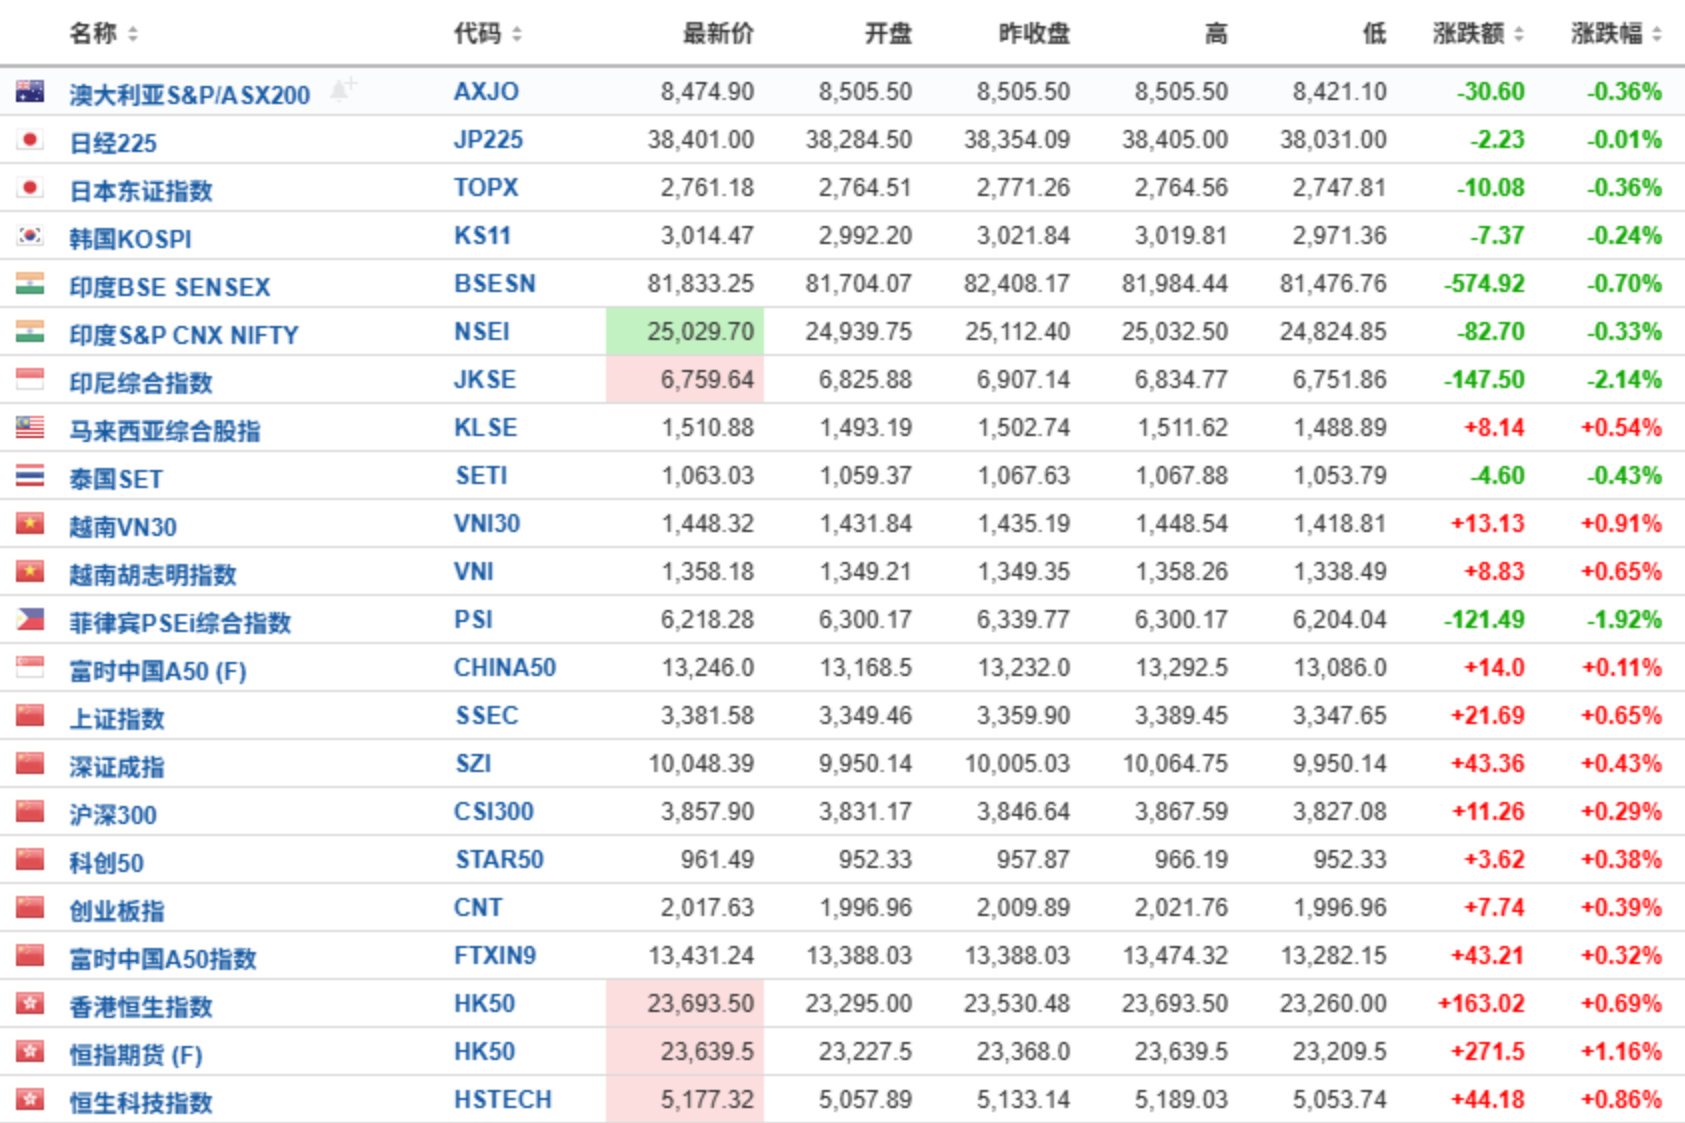Open the 韩国KOSPI index link
The width and height of the screenshot is (1685, 1123).
130,239
